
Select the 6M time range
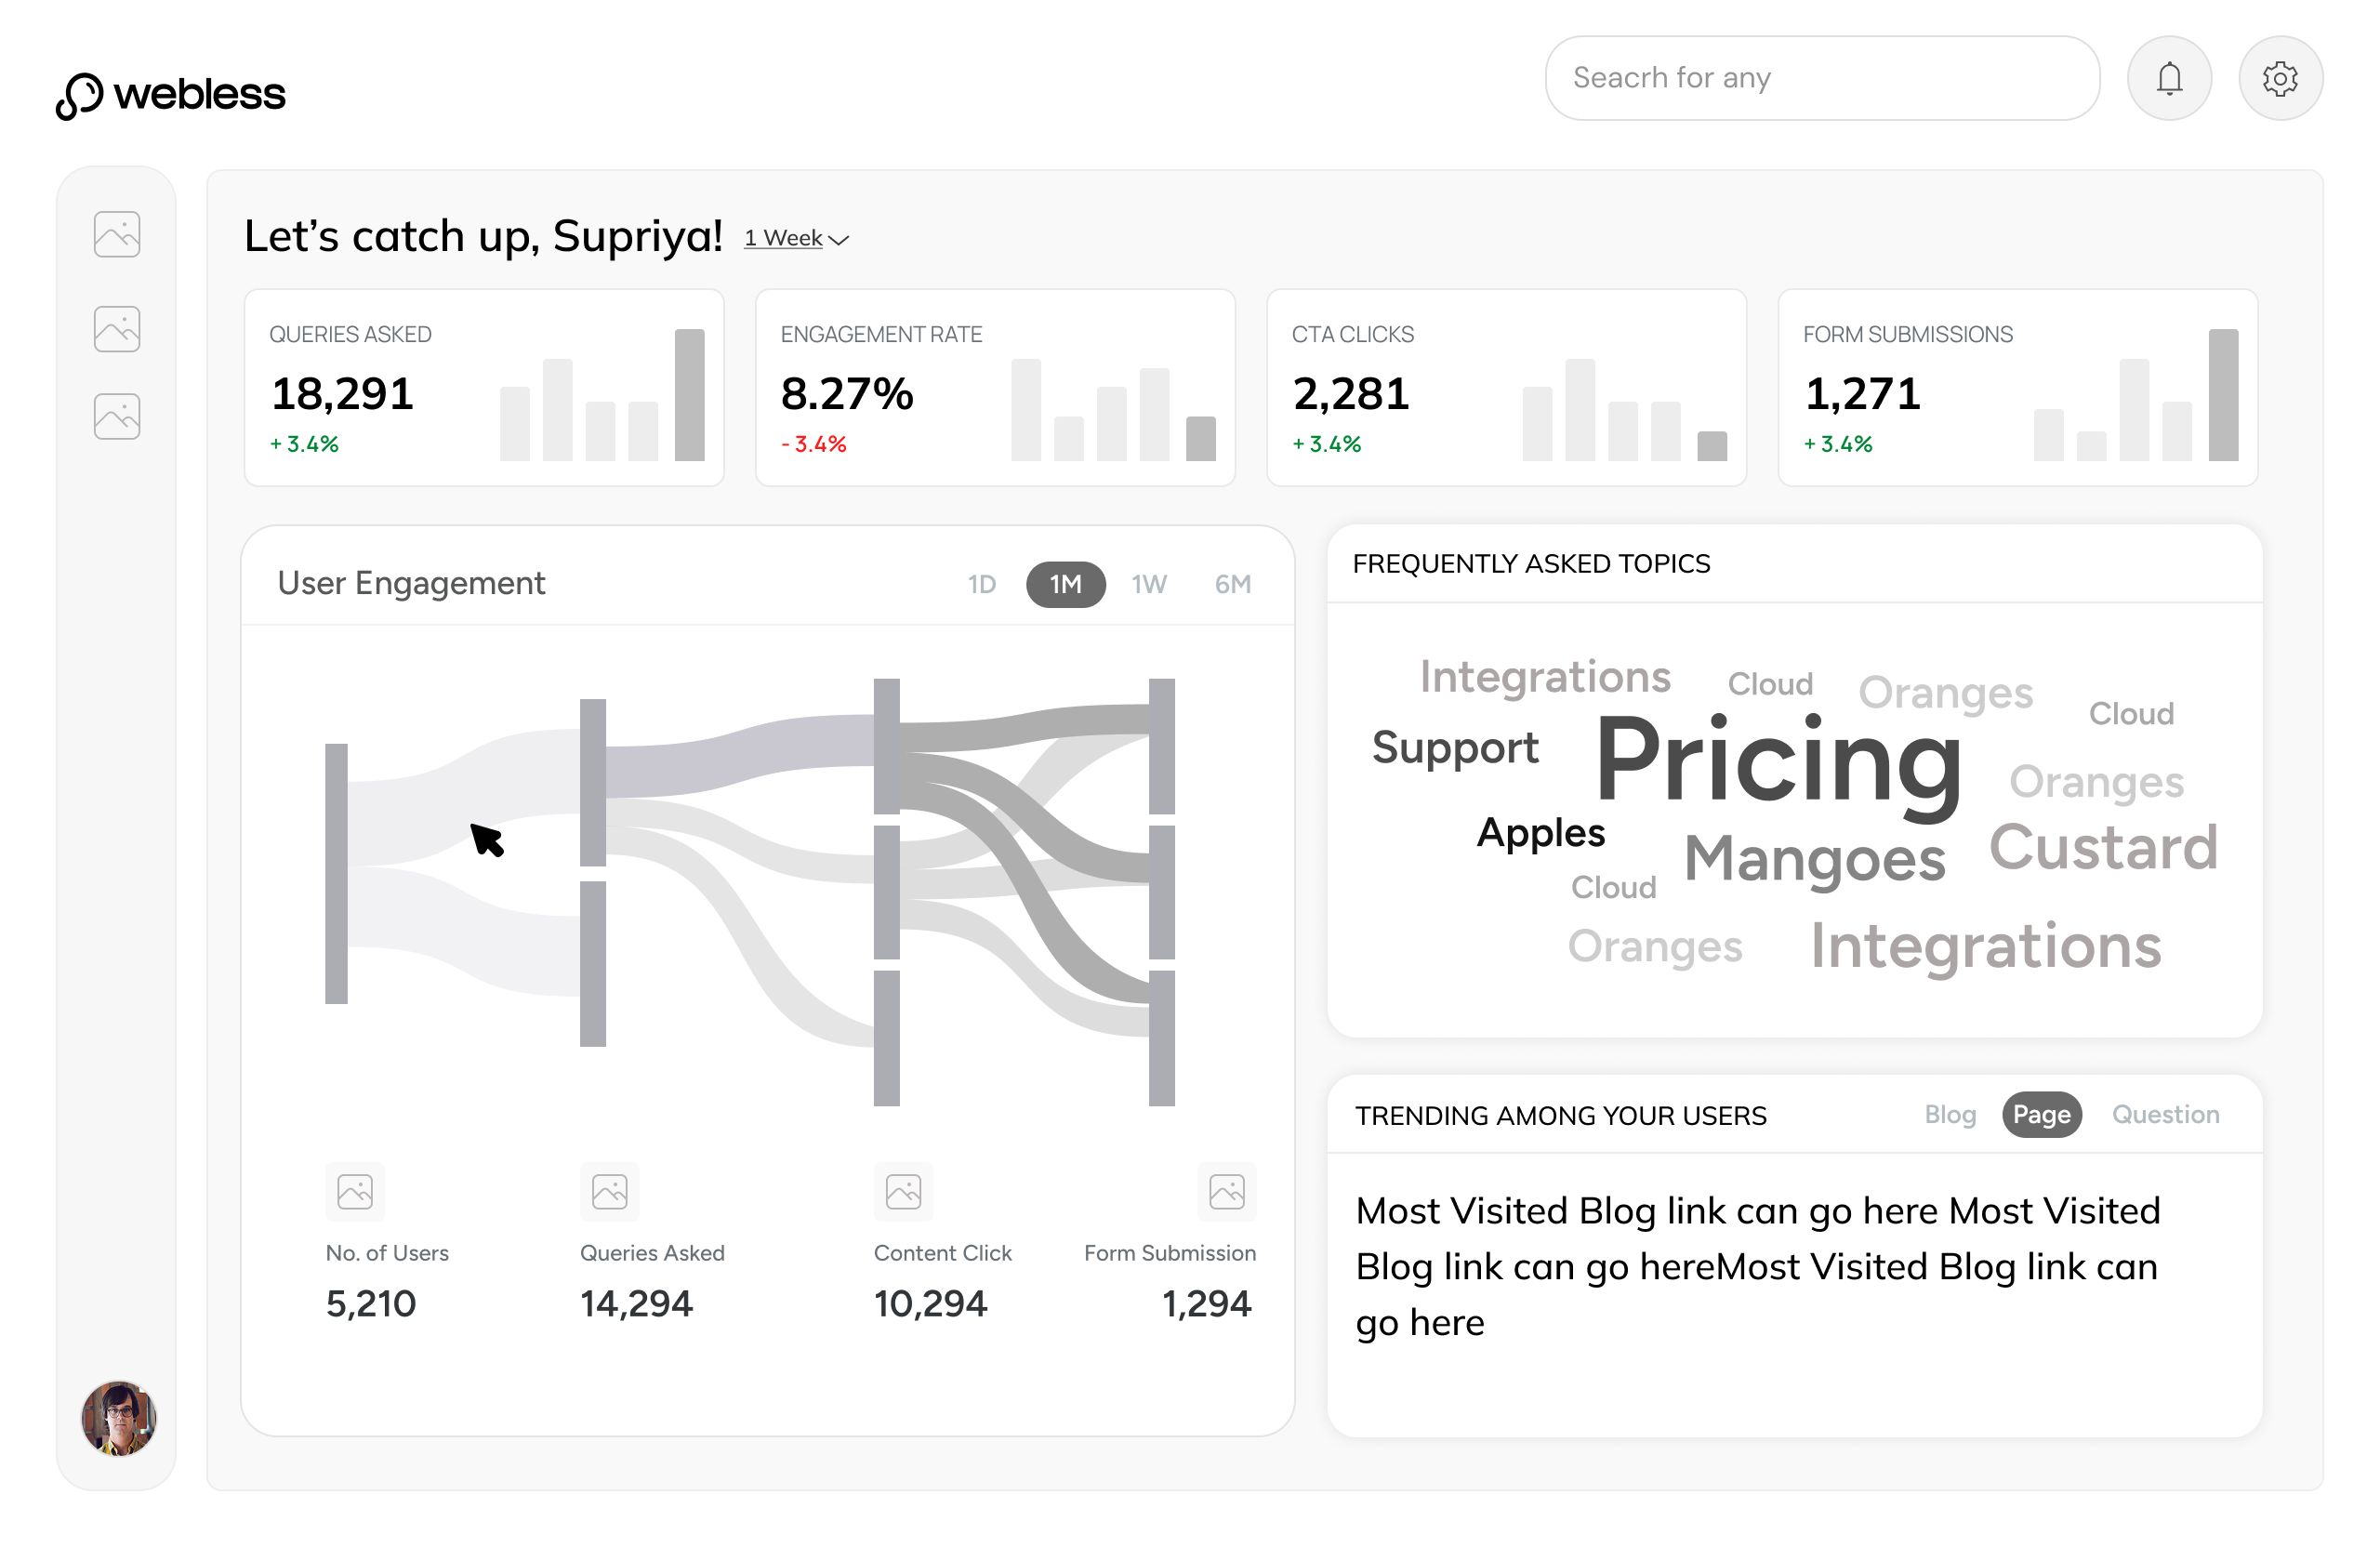(1232, 584)
